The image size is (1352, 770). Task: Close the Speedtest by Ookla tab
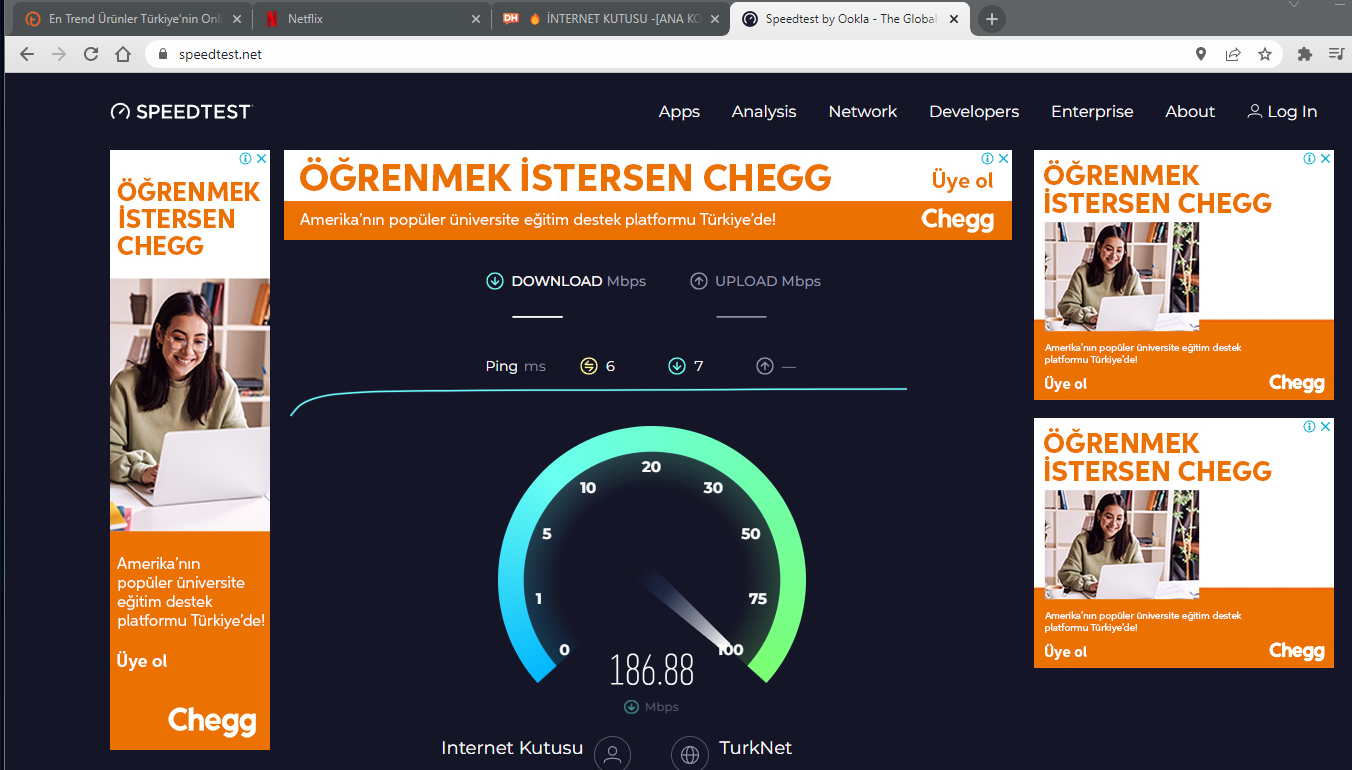click(954, 19)
